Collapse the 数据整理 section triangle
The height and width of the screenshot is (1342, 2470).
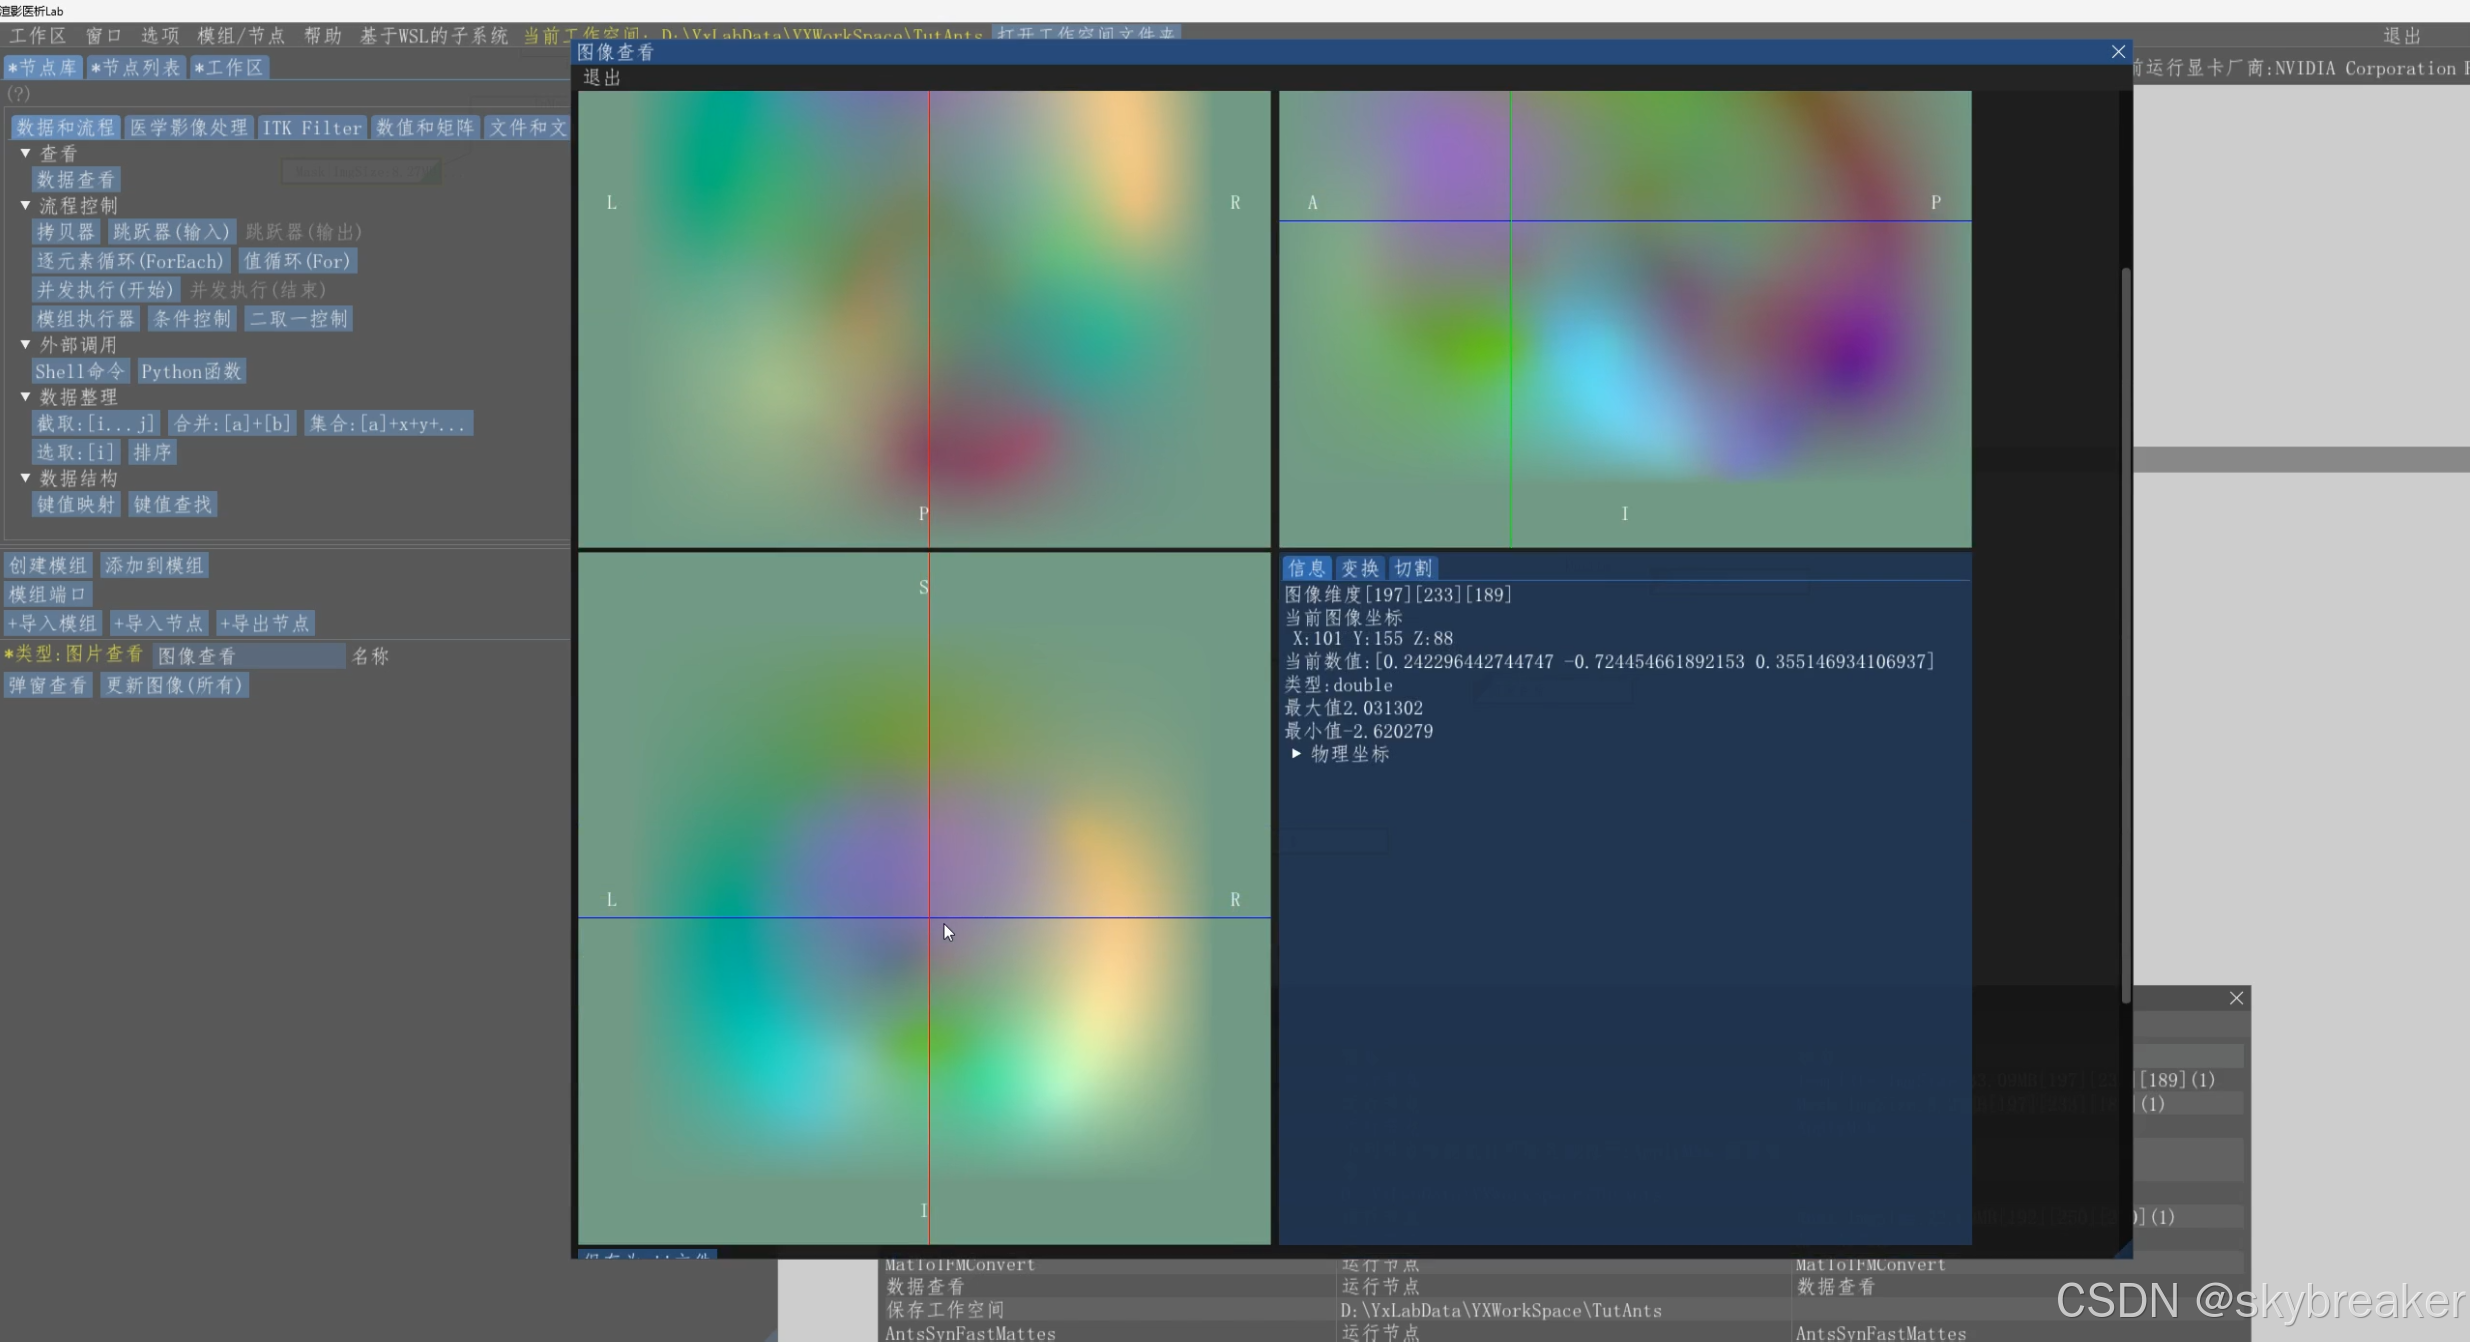coord(26,397)
